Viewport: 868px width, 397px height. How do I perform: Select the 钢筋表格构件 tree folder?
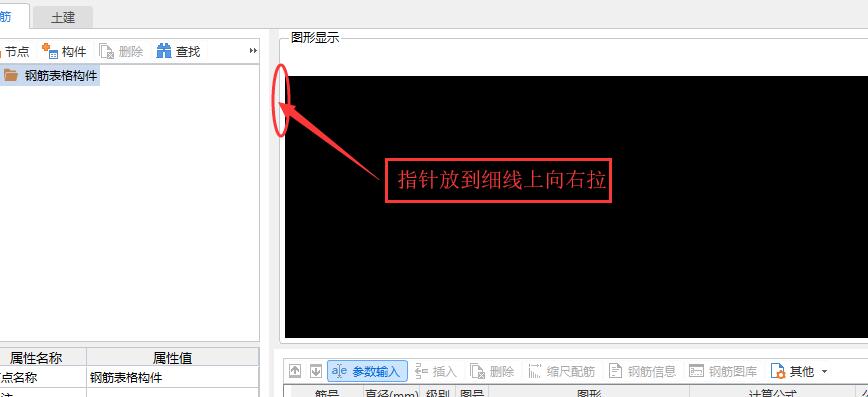51,75
